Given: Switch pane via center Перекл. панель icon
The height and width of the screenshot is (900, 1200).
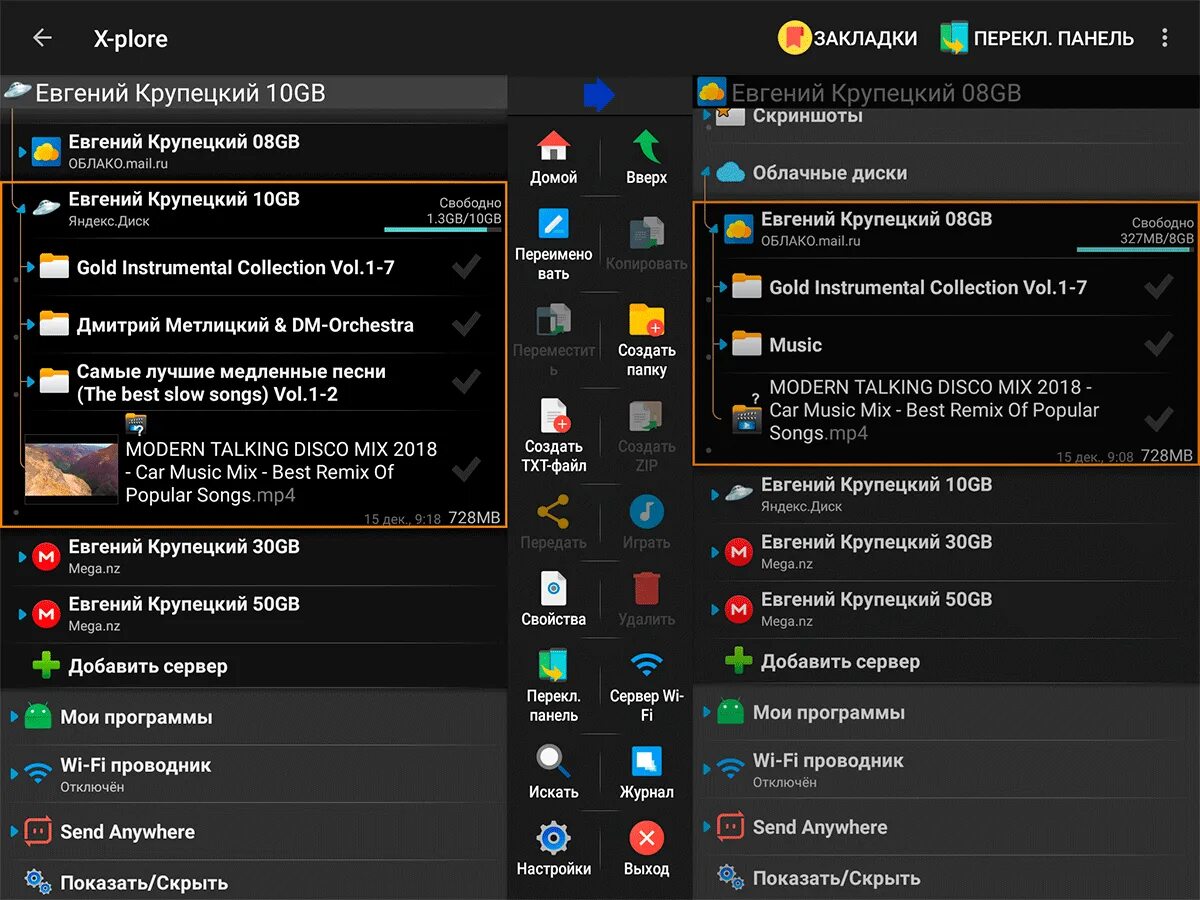Looking at the screenshot, I should [x=553, y=685].
